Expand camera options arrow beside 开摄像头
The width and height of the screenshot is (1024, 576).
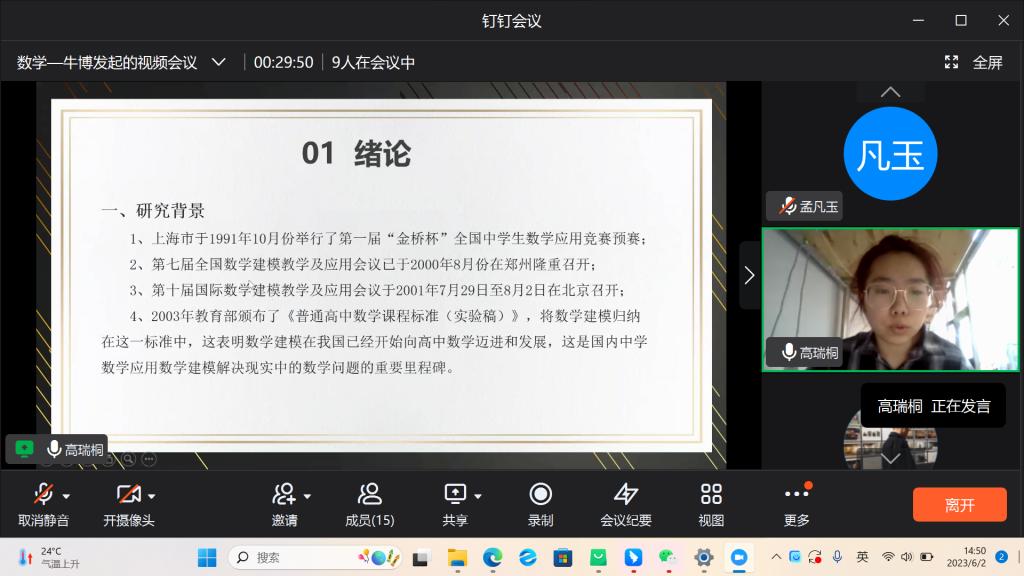152,496
